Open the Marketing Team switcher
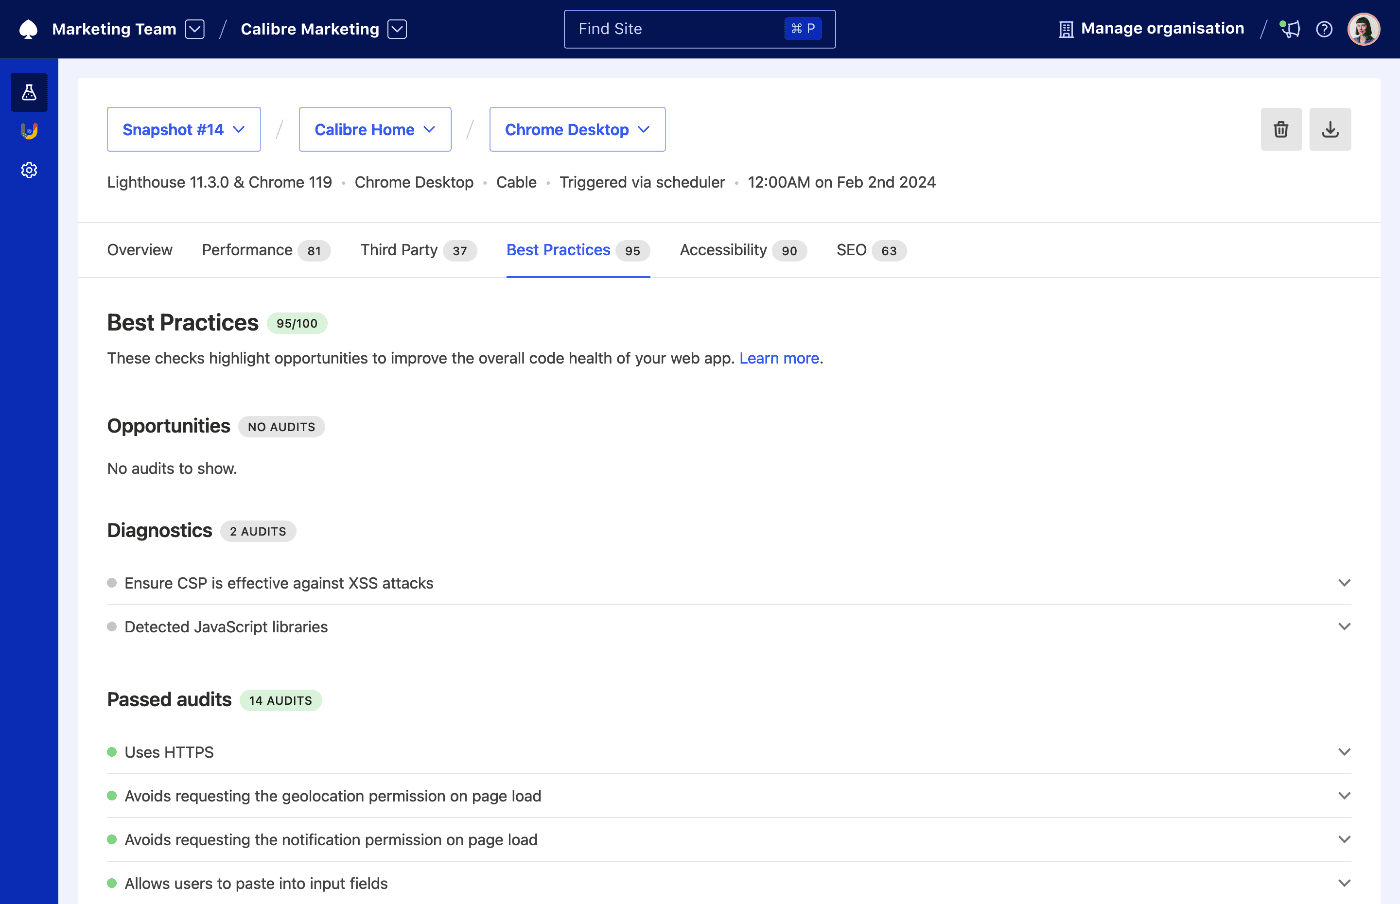Viewport: 1400px width, 904px height. tap(194, 28)
